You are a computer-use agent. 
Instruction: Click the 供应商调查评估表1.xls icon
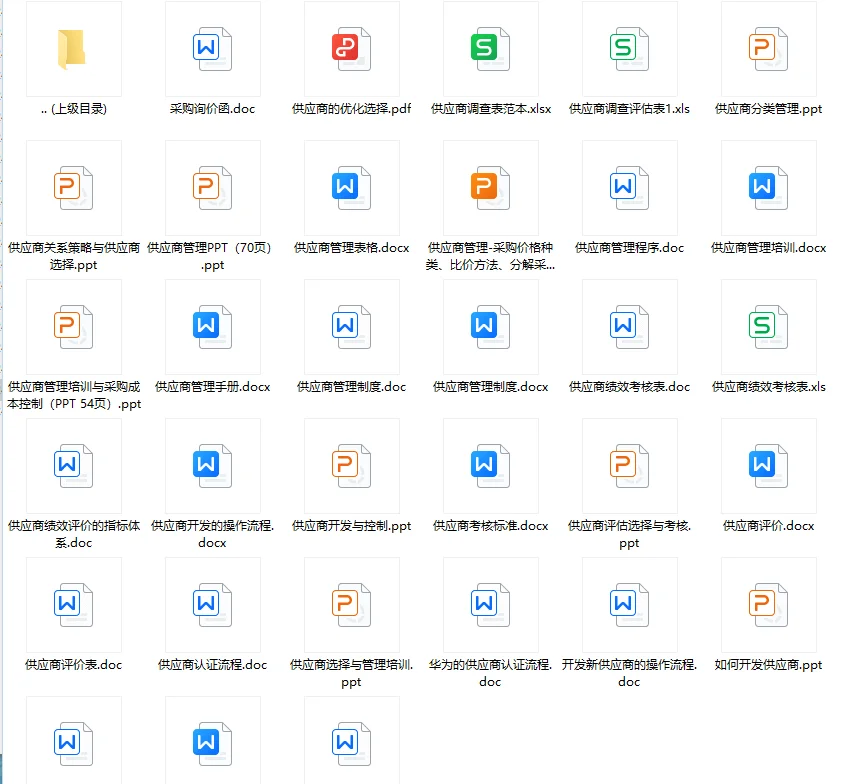pos(629,49)
